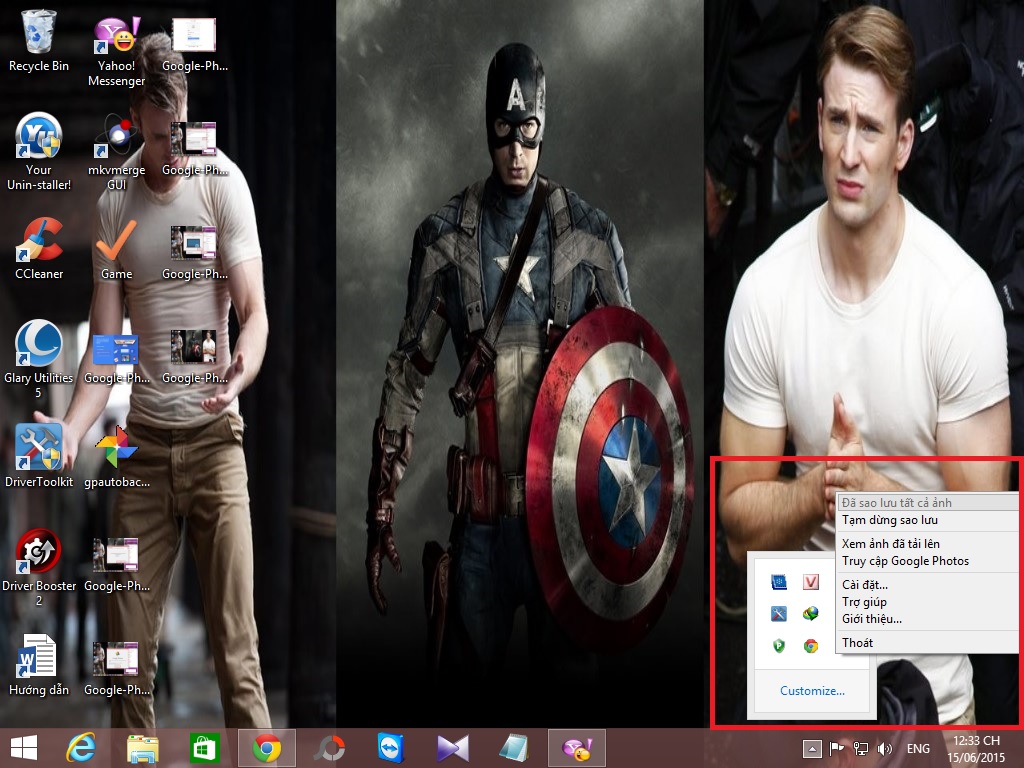Select 'Tạm dừng sao lưu' in context menu

point(890,520)
